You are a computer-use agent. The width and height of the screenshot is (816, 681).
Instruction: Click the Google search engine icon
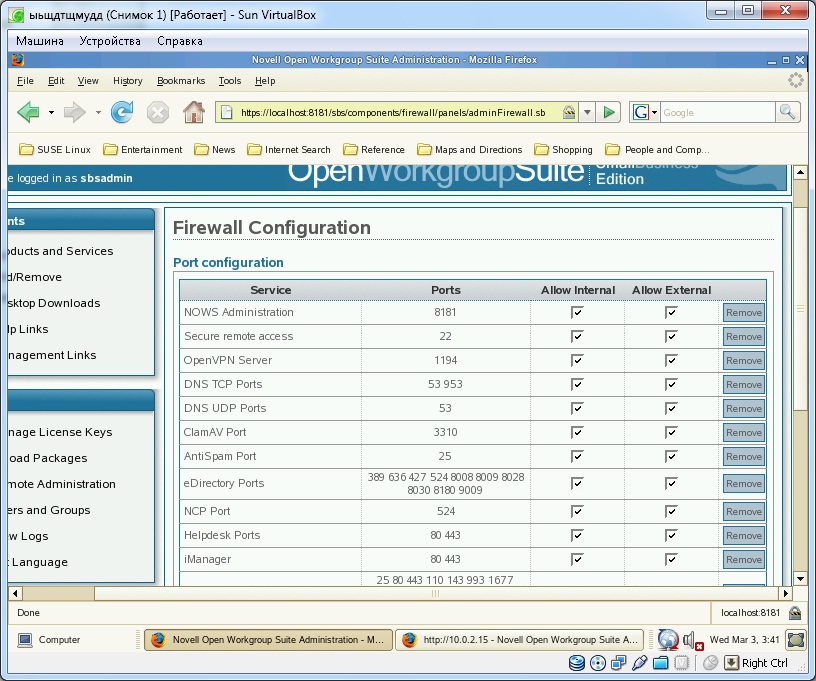[x=641, y=112]
